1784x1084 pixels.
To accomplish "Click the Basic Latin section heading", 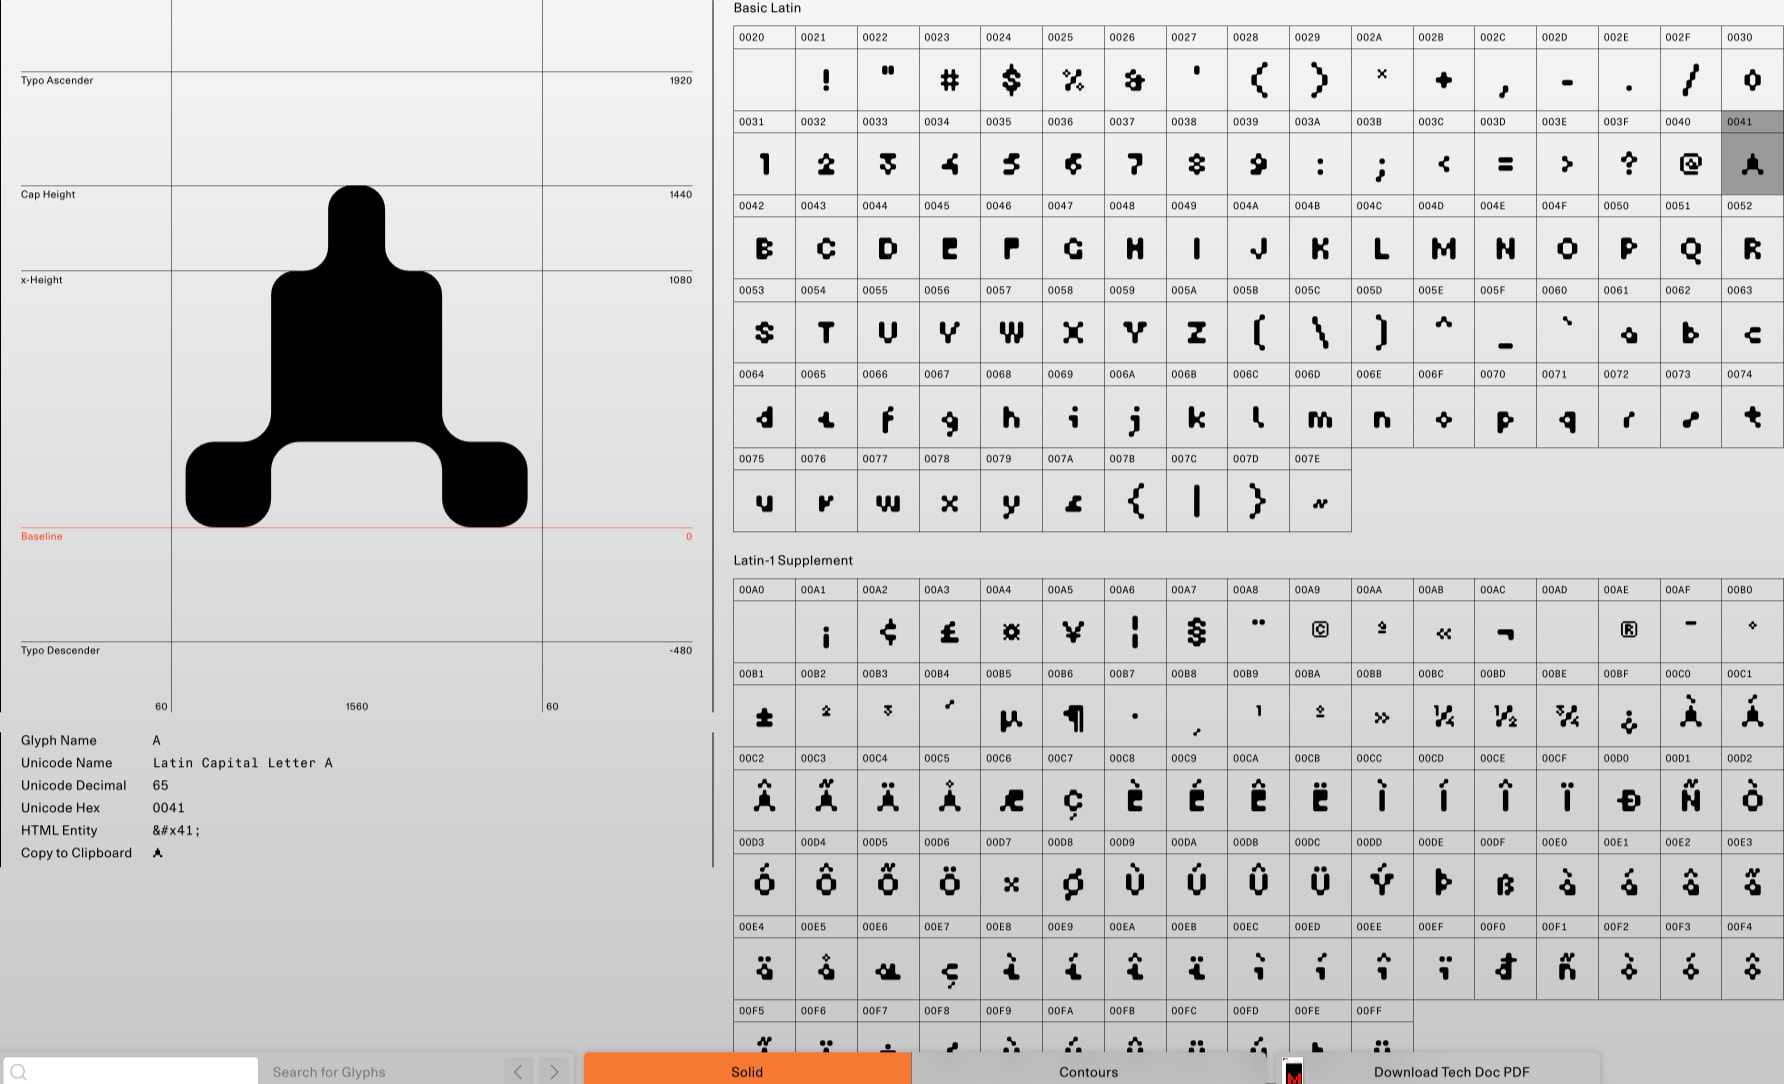I will [767, 8].
